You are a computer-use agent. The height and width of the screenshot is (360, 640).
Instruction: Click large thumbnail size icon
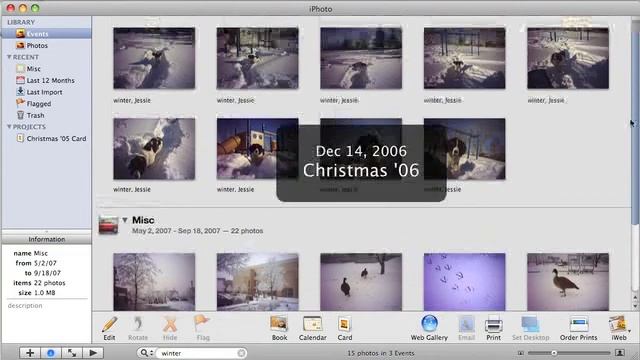coord(620,353)
